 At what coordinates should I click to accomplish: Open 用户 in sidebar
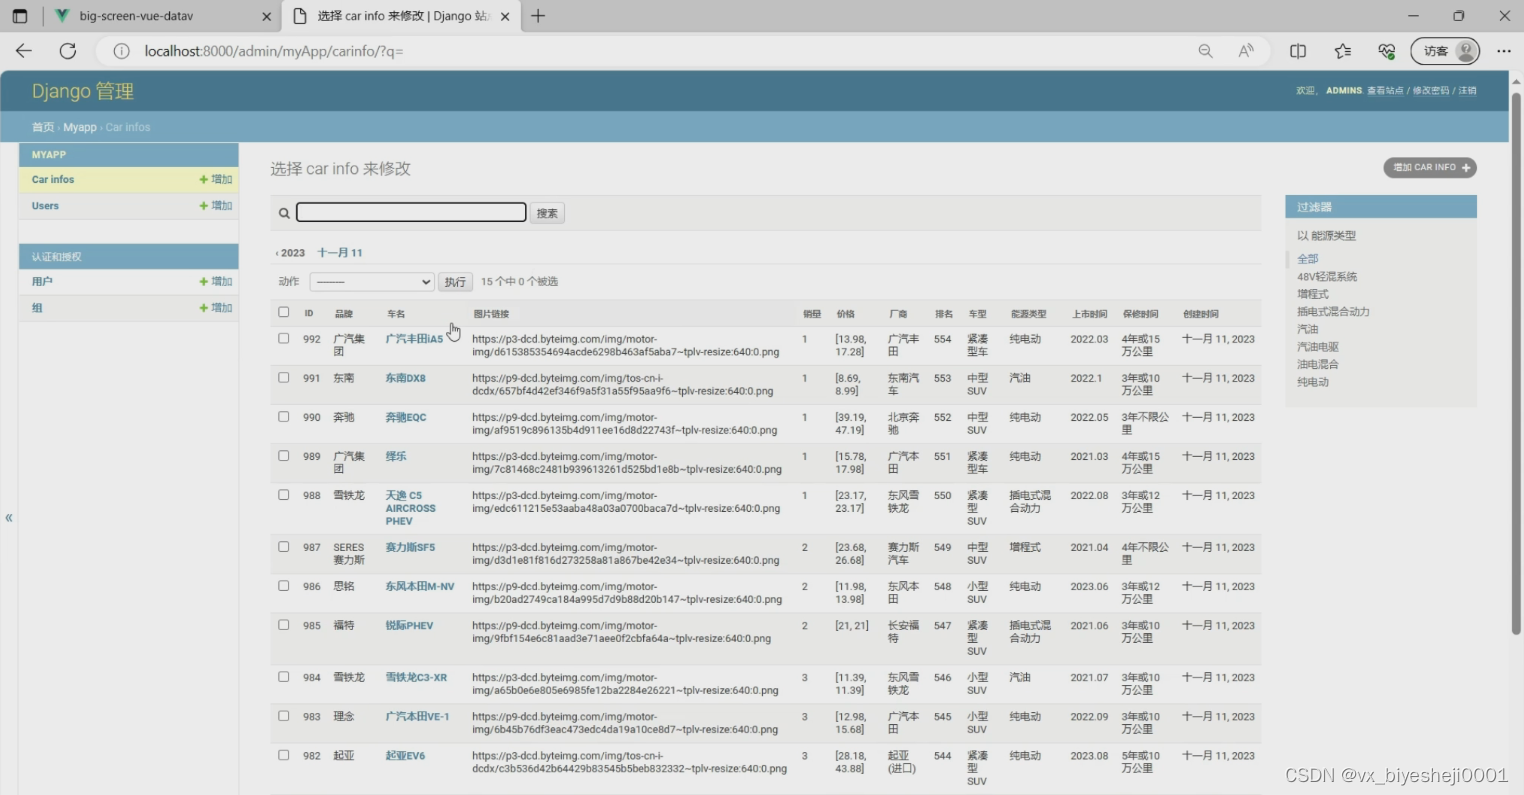(x=42, y=282)
